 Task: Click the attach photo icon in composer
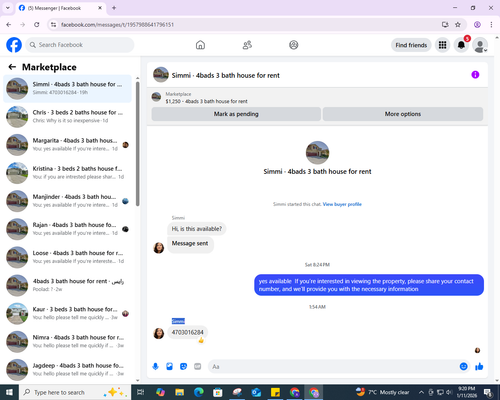point(169,367)
